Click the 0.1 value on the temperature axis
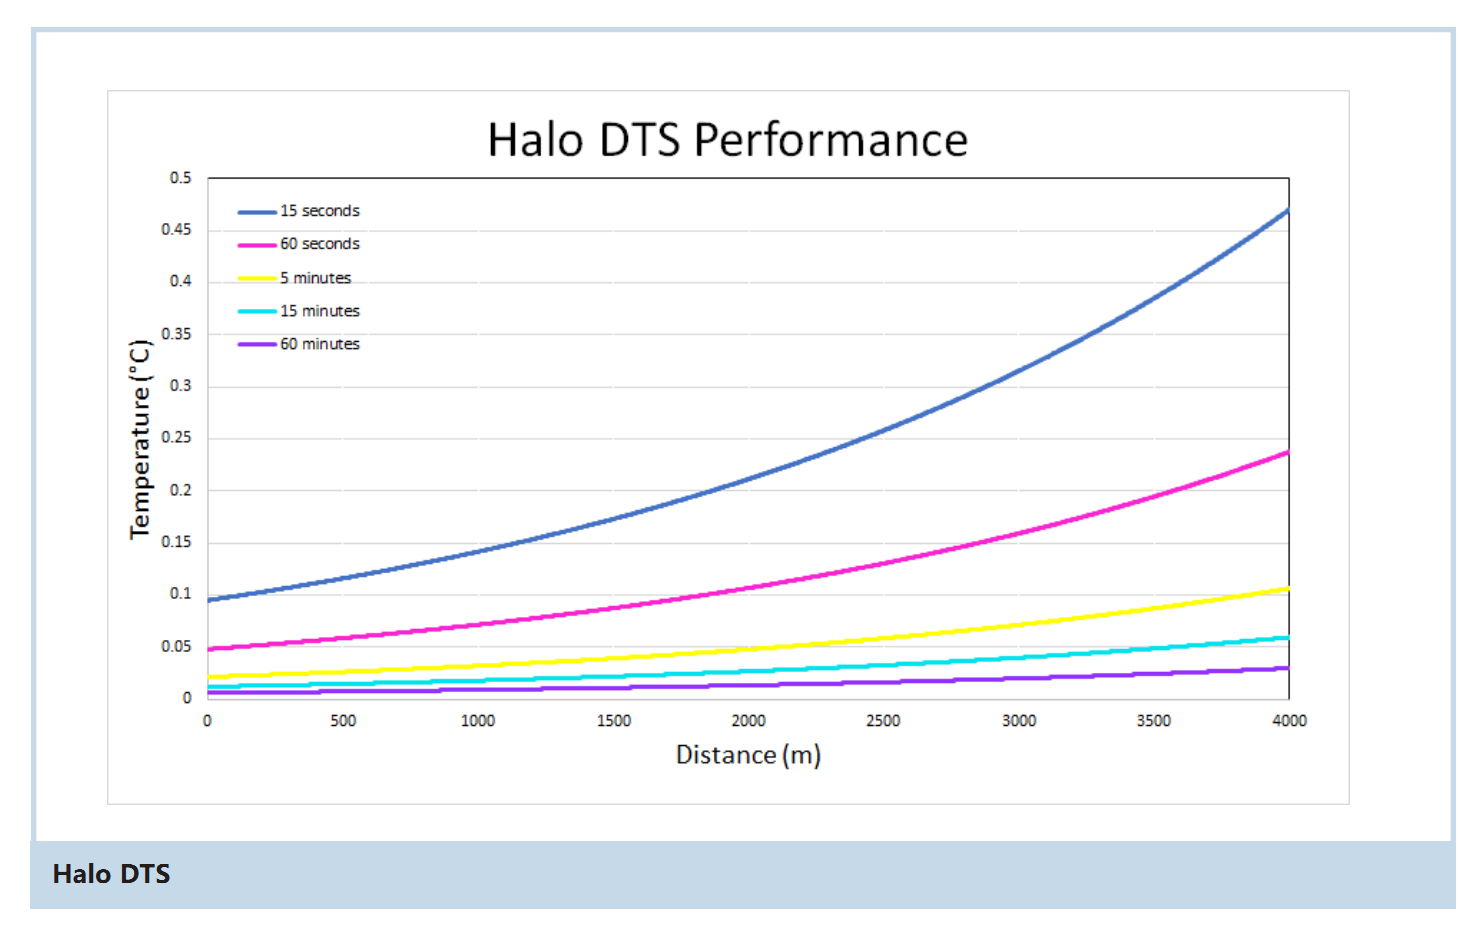 [180, 594]
